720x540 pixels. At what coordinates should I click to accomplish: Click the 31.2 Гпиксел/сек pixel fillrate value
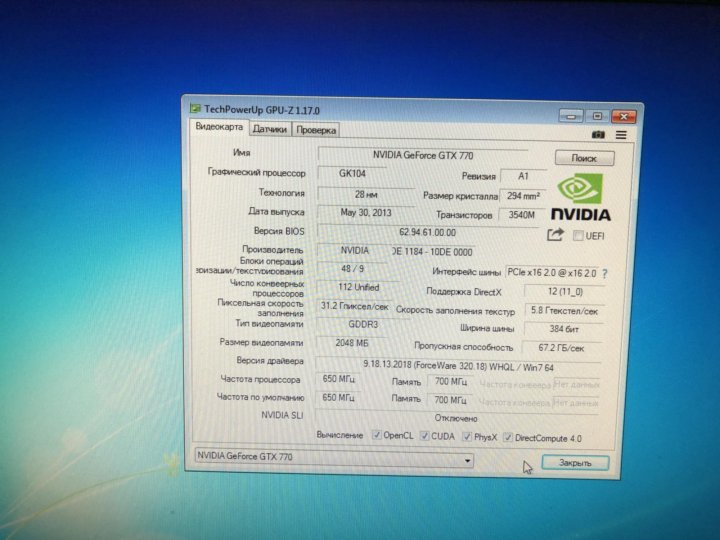[x=354, y=306]
